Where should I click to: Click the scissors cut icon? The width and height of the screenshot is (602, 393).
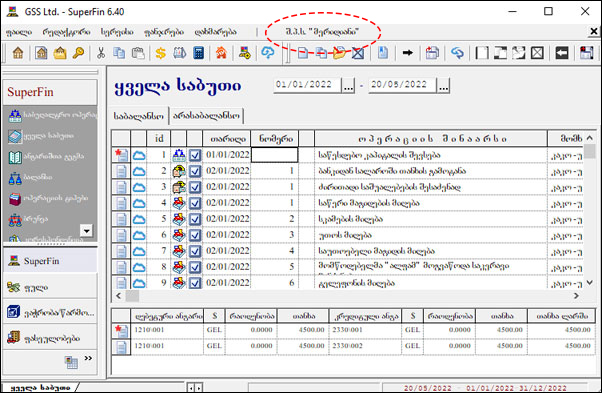pos(101,53)
